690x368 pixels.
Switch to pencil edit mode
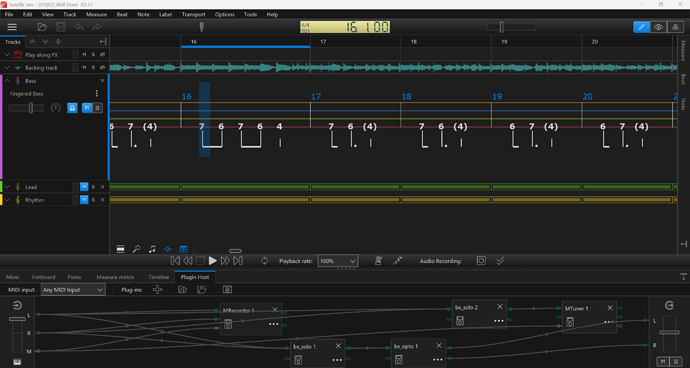642,27
